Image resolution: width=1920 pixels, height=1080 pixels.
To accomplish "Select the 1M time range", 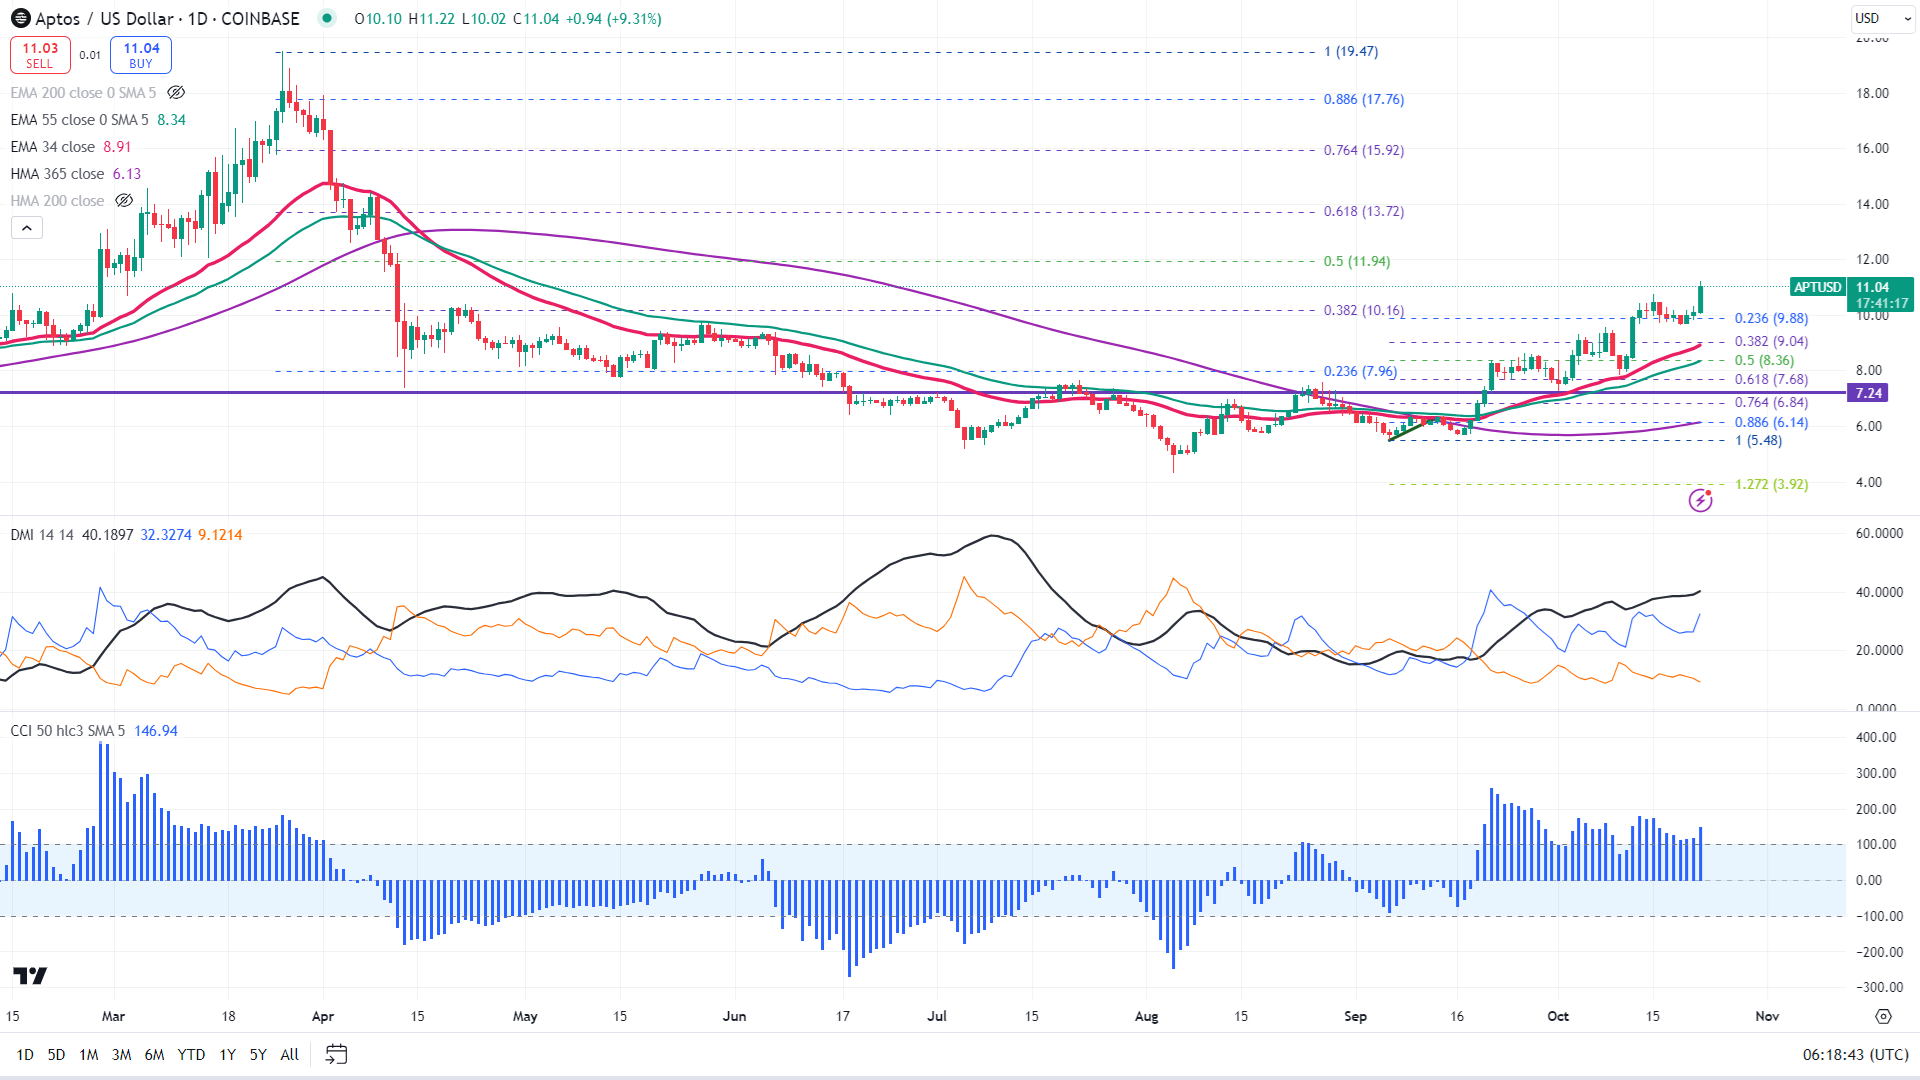I will tap(89, 1054).
